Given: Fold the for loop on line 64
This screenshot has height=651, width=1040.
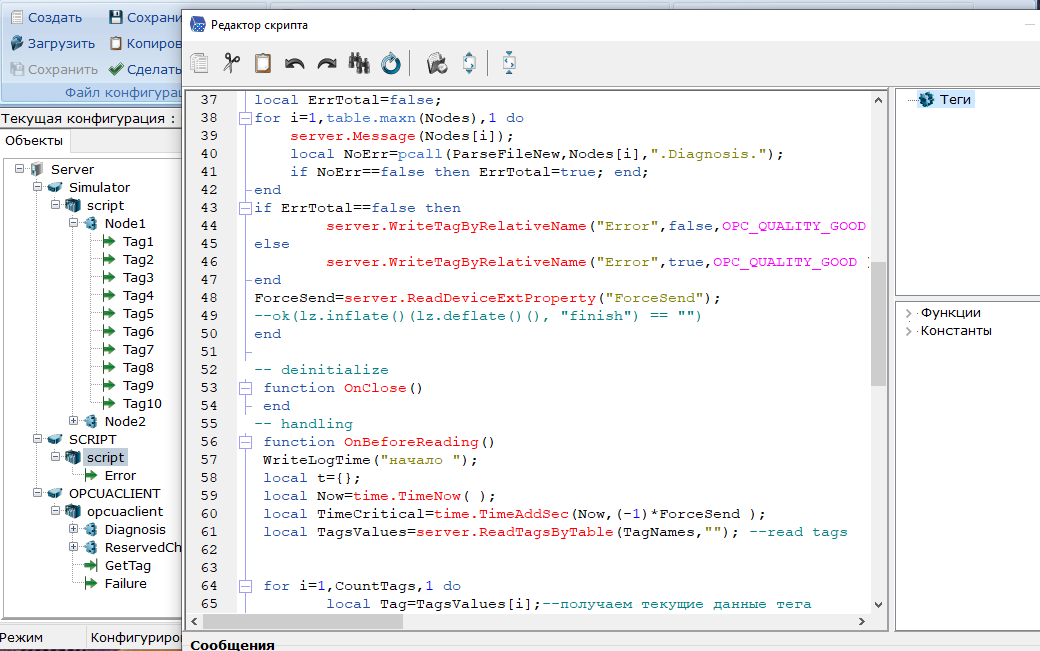Looking at the screenshot, I should (x=245, y=586).
